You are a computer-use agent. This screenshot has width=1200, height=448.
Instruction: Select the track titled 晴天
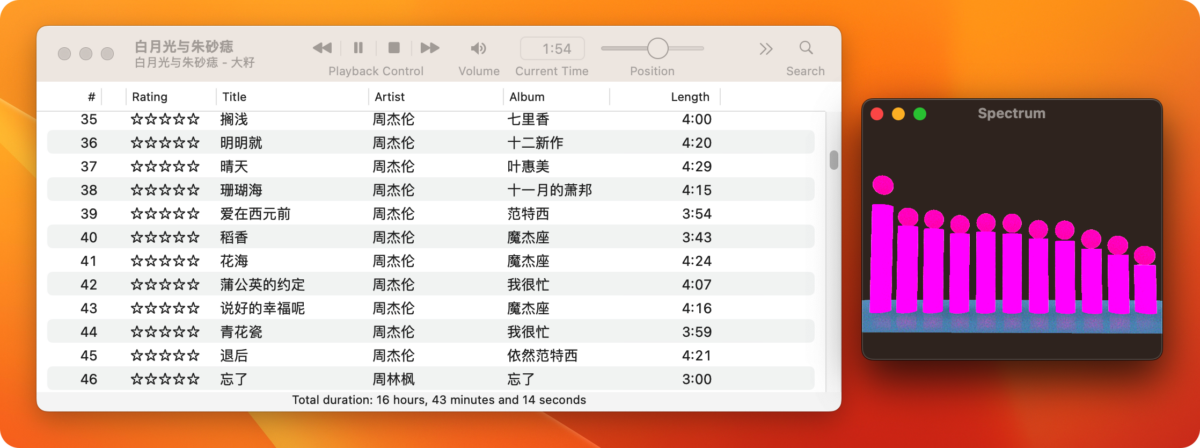coord(234,166)
